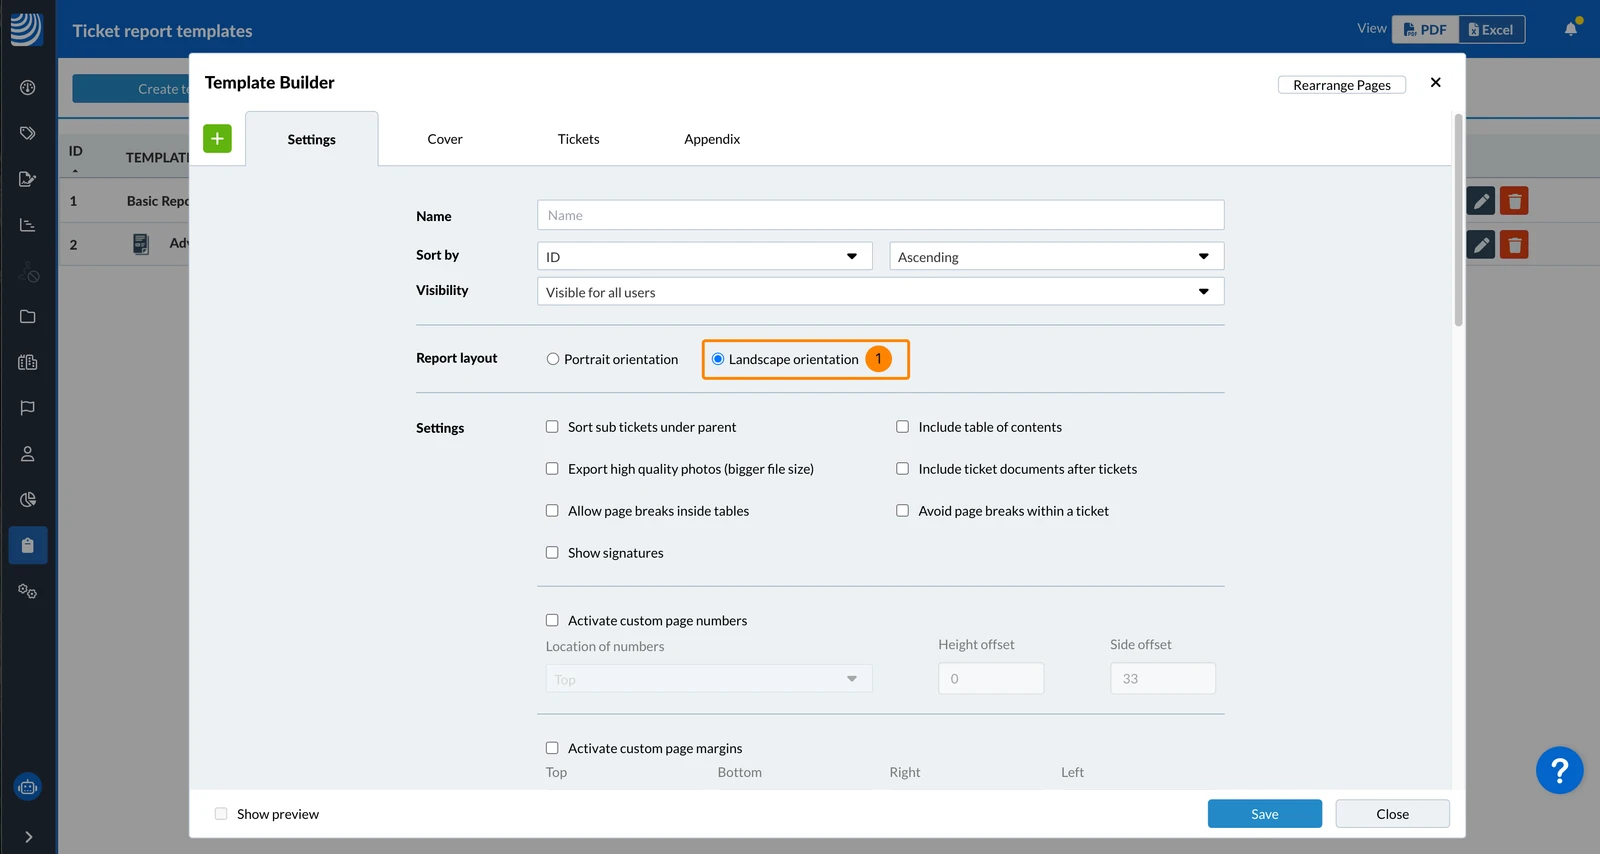Open the clipboard reports sidebar icon
The width and height of the screenshot is (1600, 854).
point(28,545)
